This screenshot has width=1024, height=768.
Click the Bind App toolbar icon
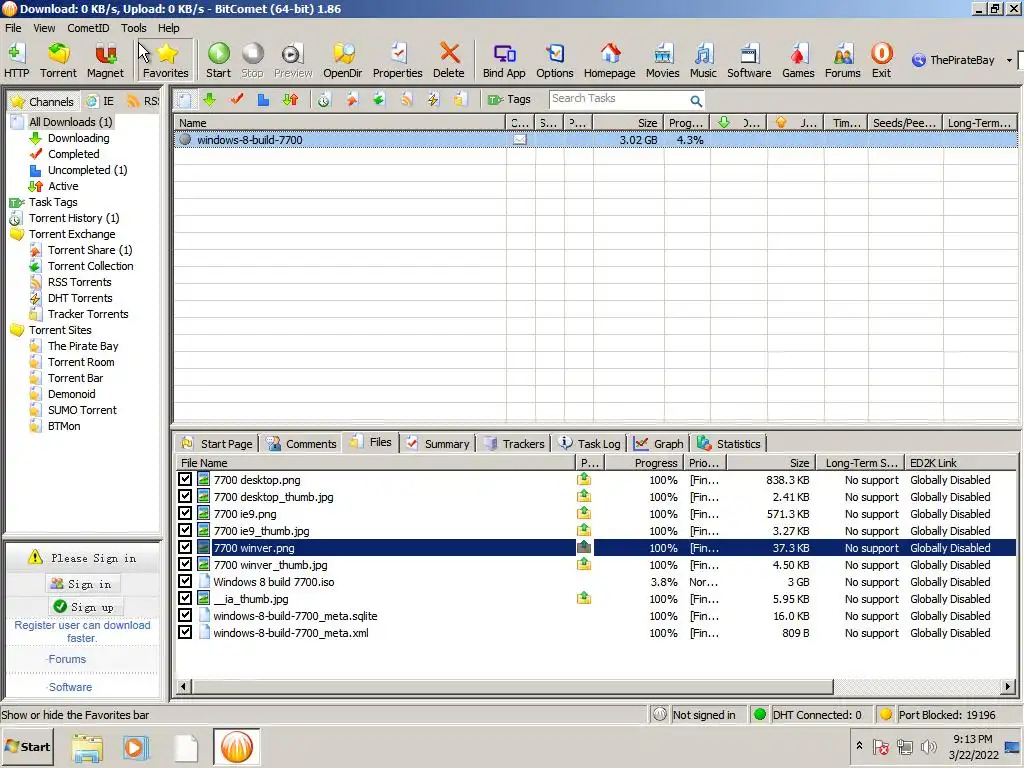tap(504, 60)
